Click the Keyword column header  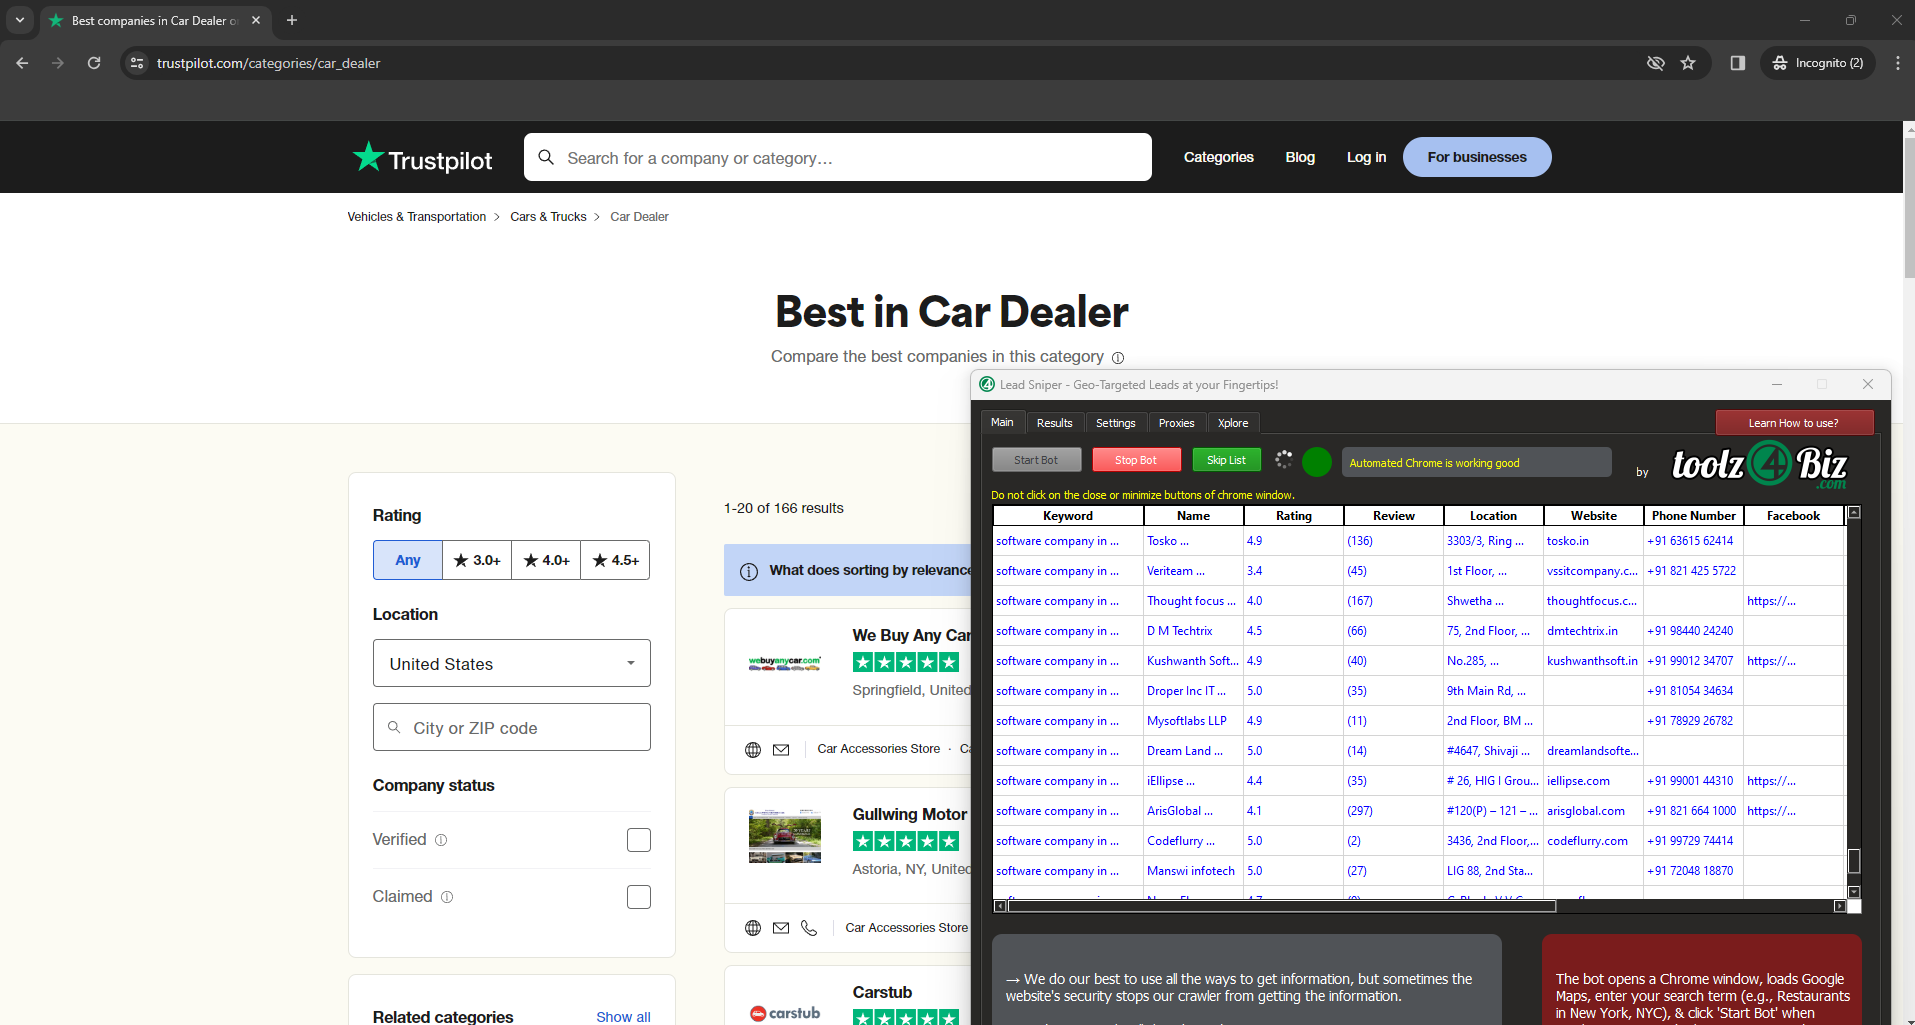point(1068,516)
